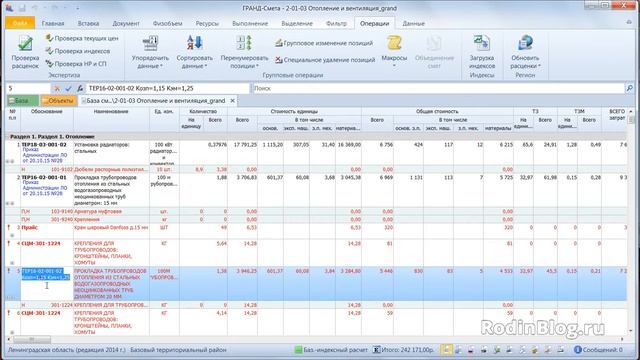Open Перенумеровать позиции dropdown

[244, 52]
